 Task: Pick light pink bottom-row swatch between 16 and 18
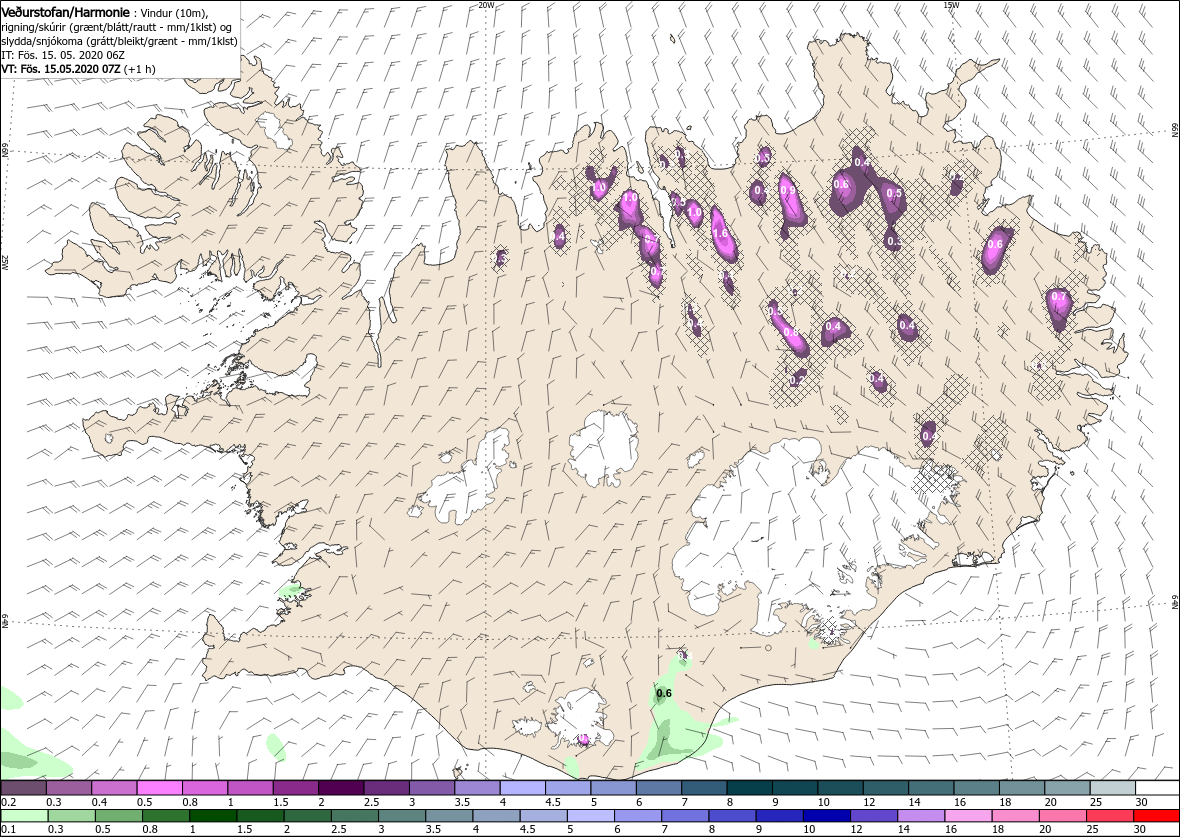coord(968,816)
